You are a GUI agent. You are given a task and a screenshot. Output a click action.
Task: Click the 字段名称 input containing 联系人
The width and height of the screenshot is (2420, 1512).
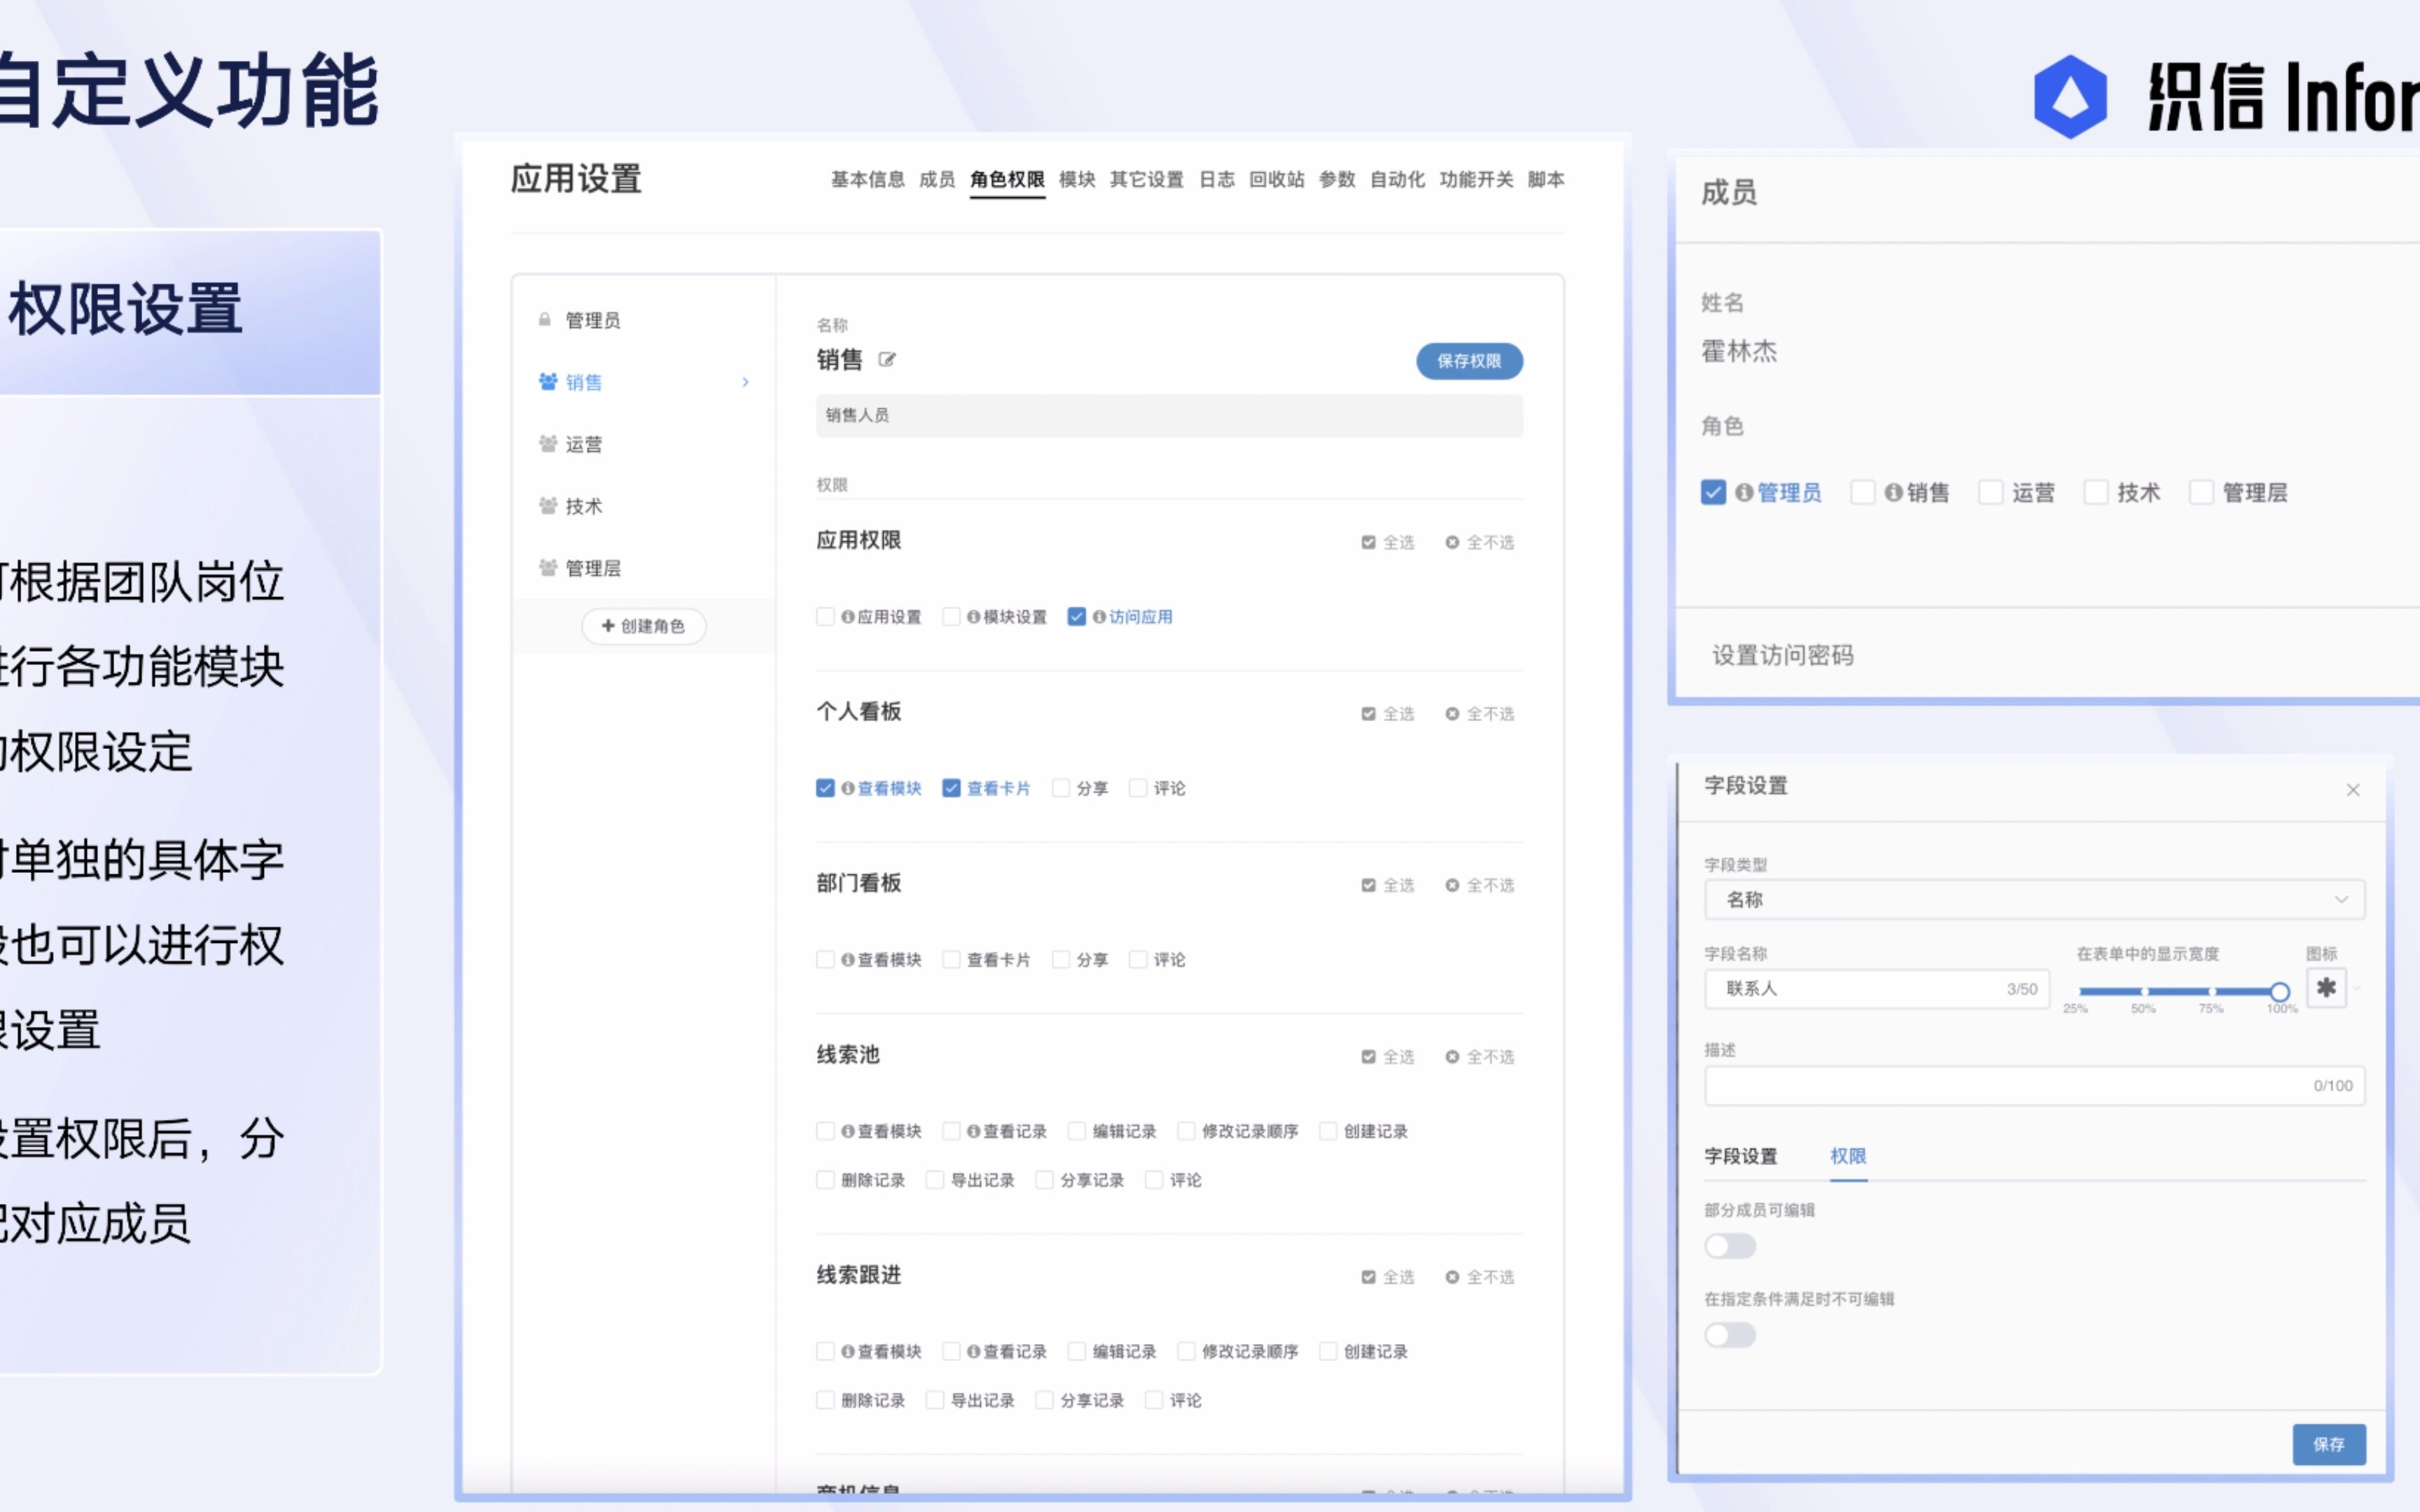(x=1877, y=988)
